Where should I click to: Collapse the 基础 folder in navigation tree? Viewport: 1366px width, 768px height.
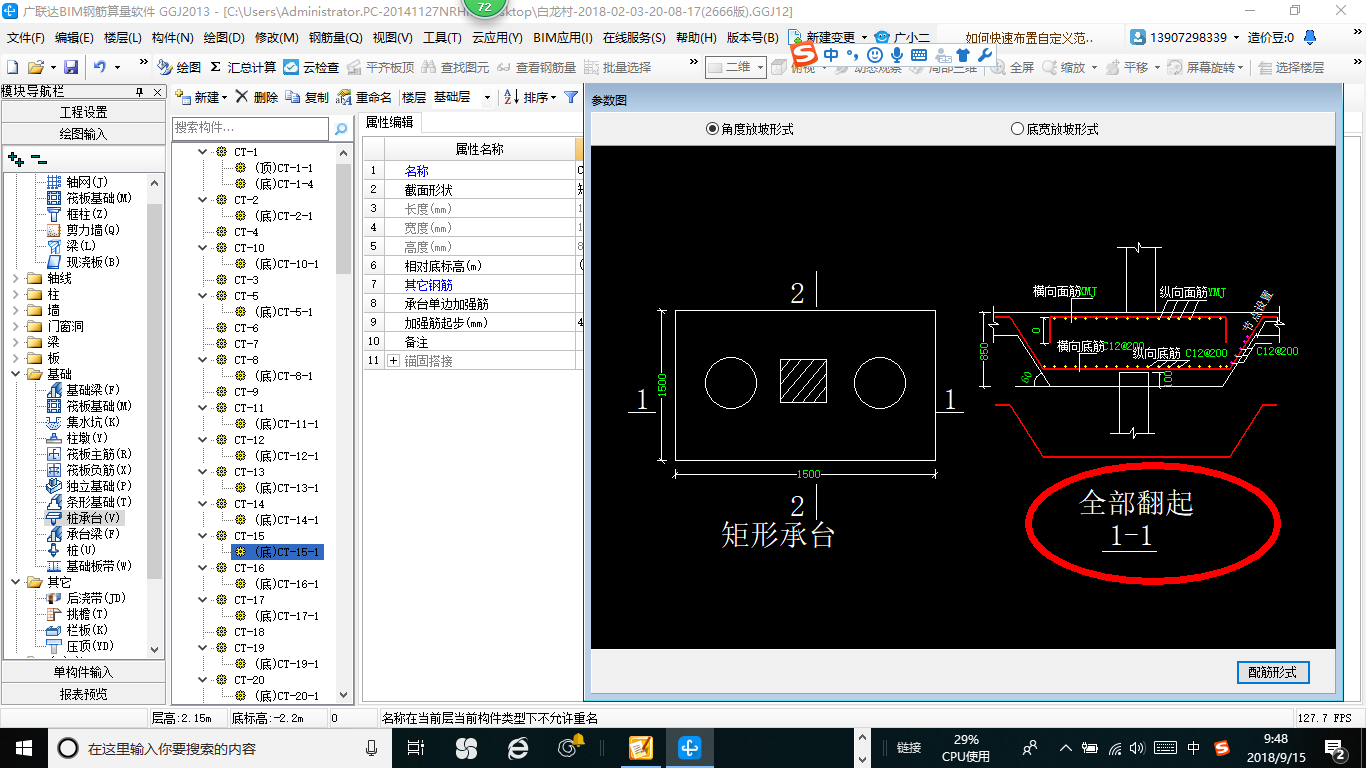15,374
